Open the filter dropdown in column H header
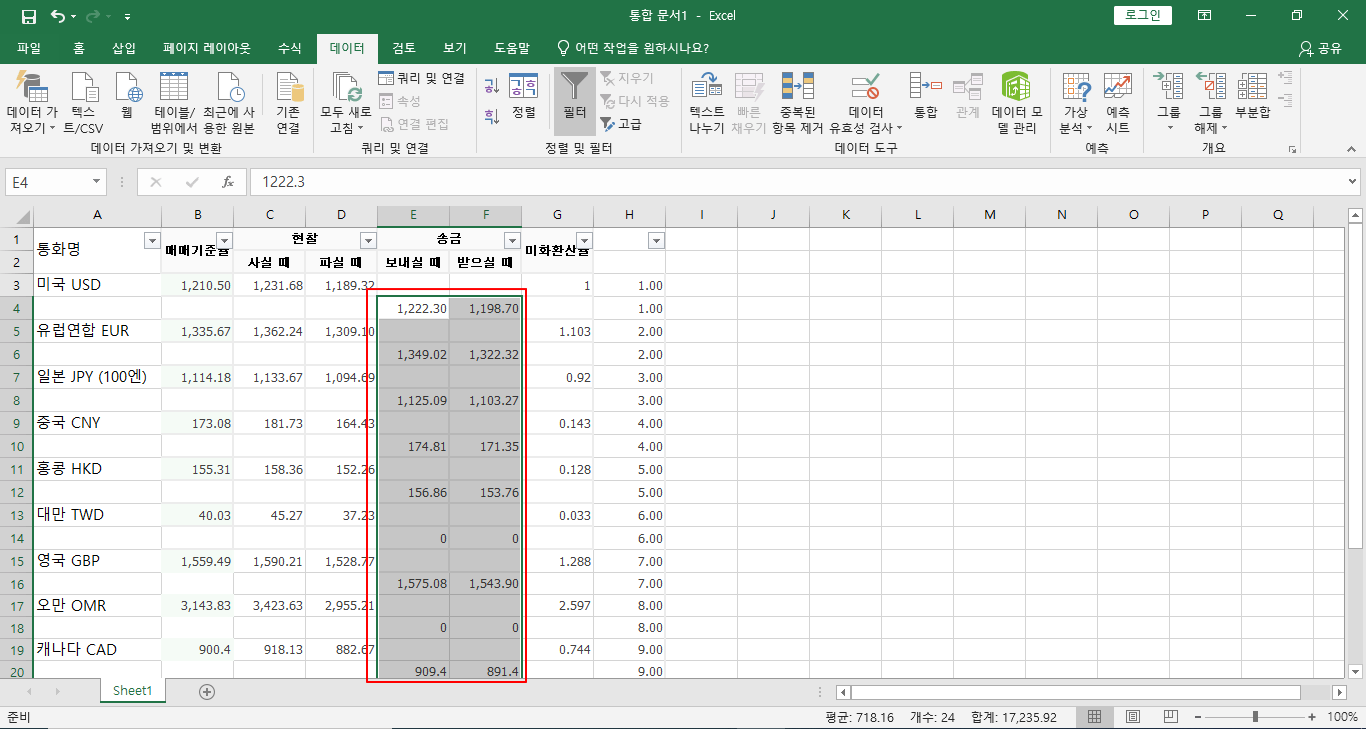The width and height of the screenshot is (1366, 729). (x=656, y=240)
